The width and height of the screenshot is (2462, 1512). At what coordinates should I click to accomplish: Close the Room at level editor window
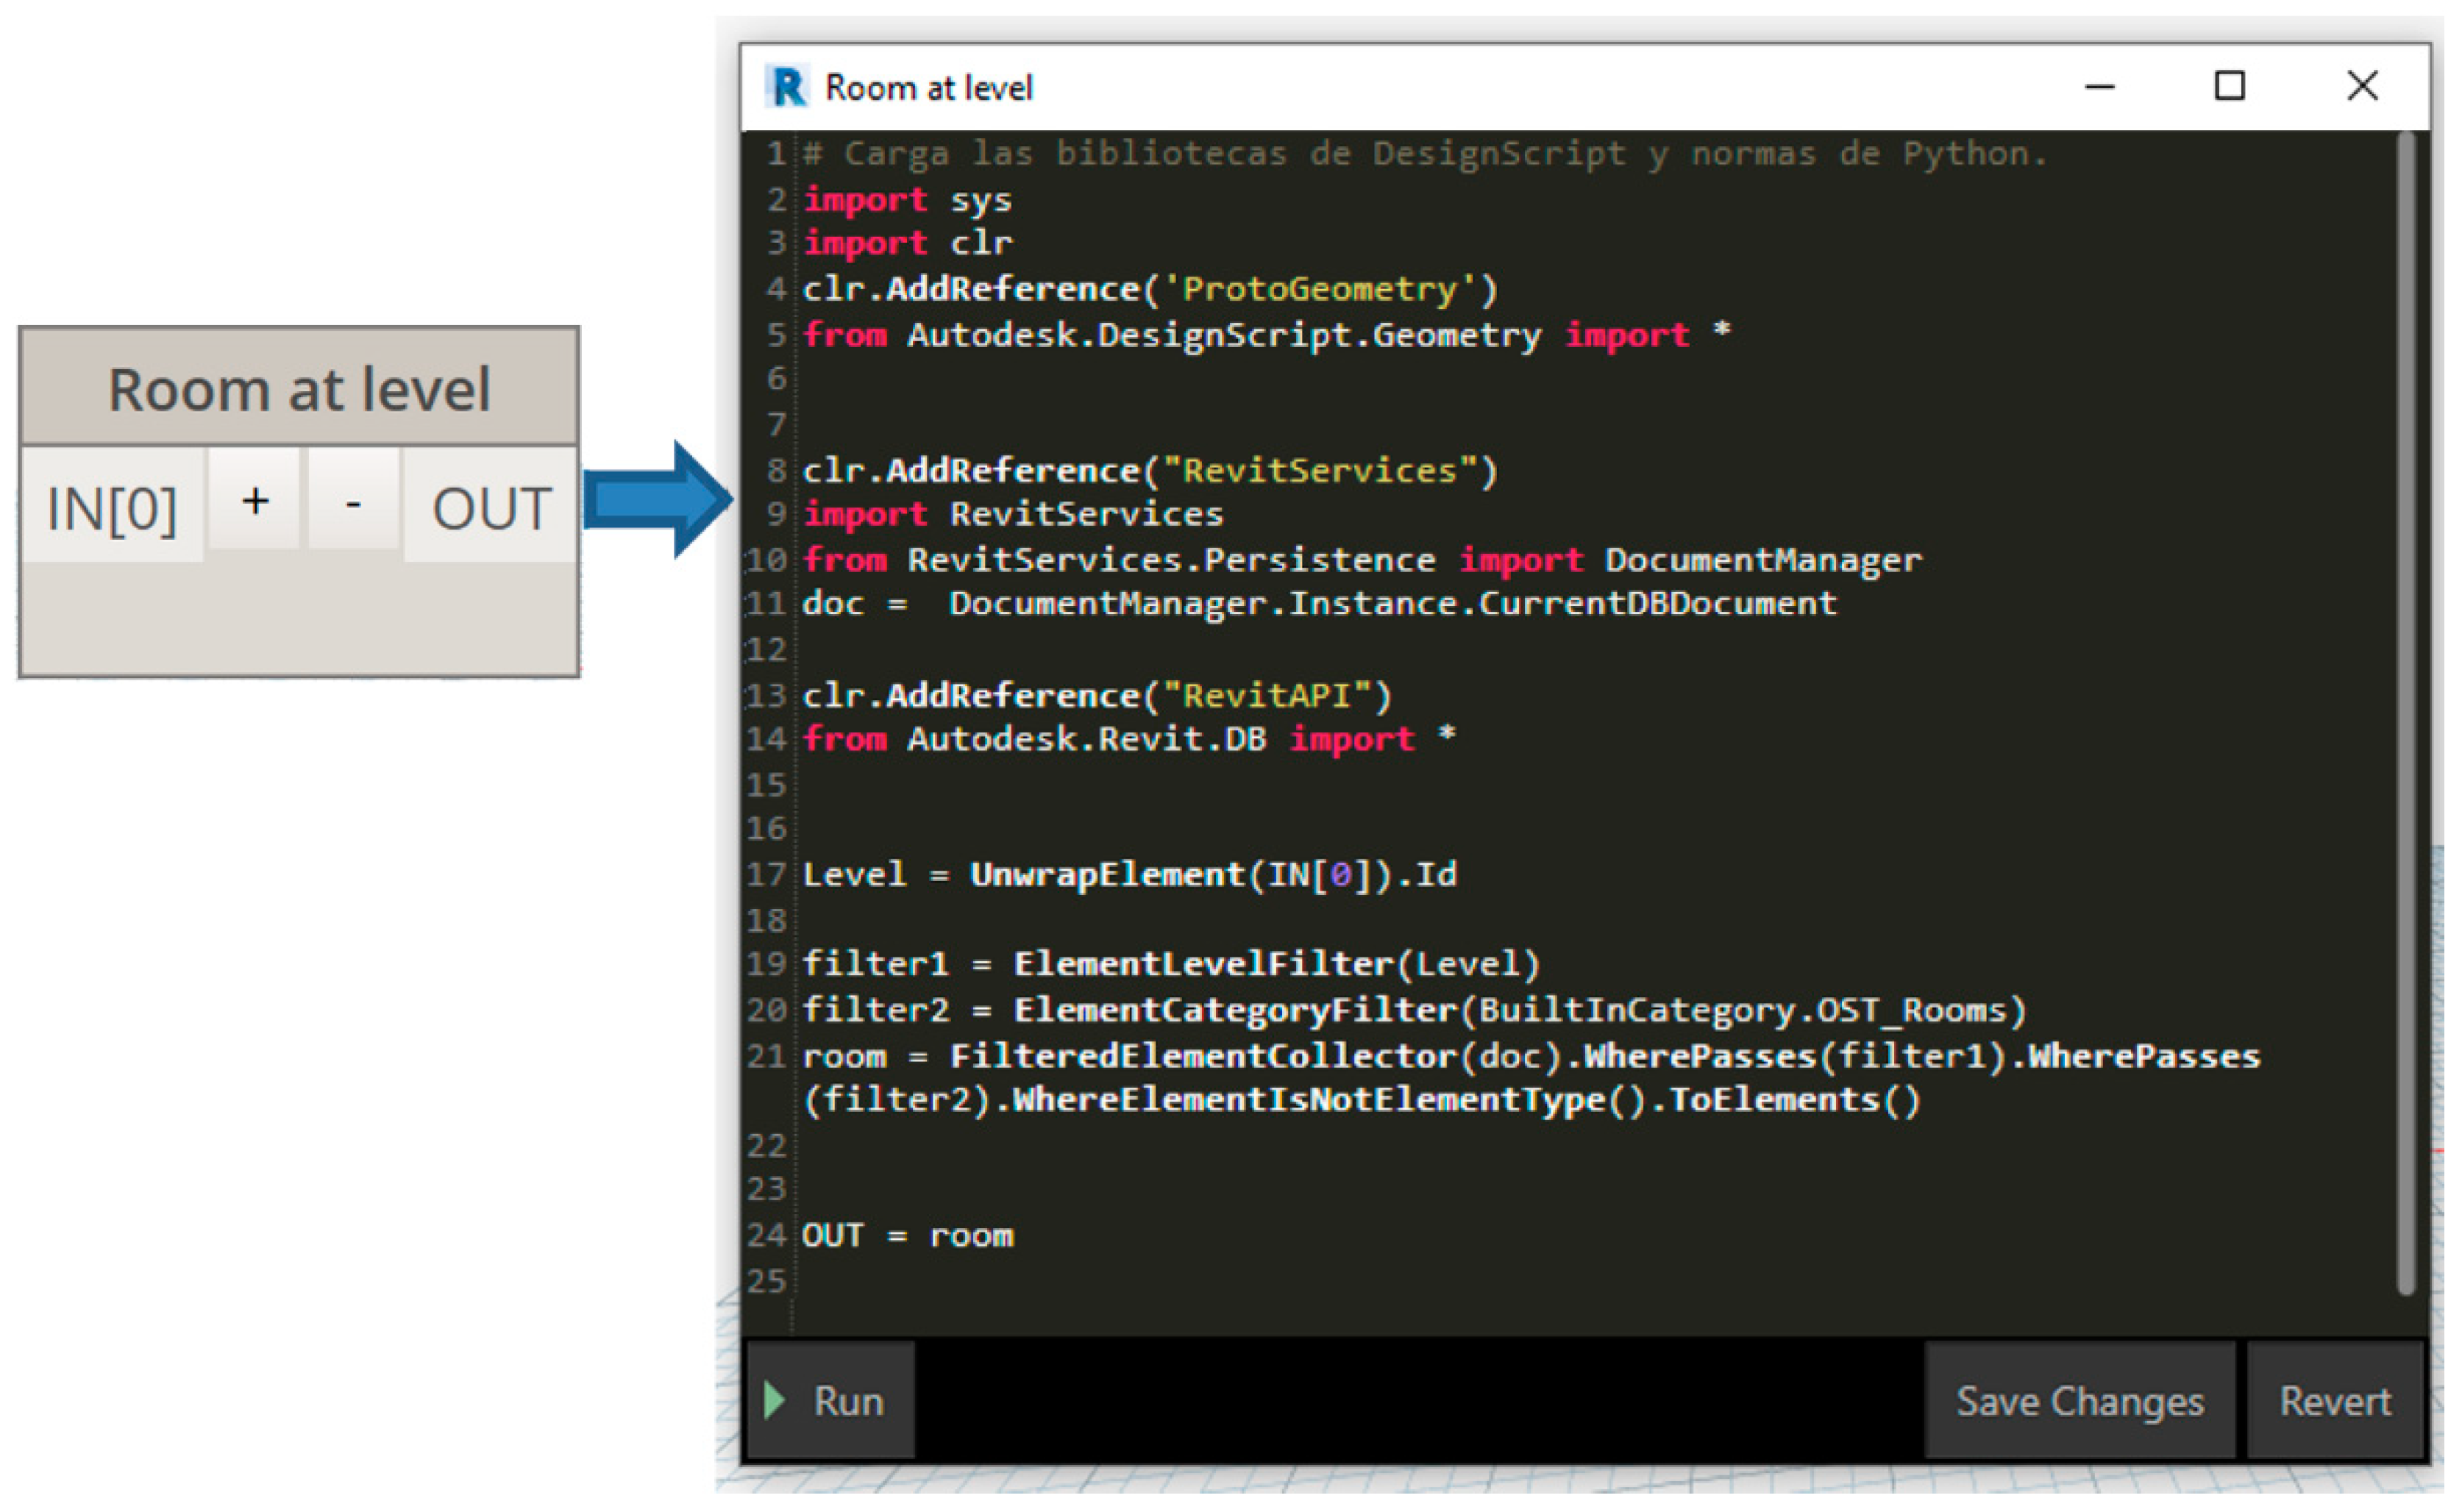(2362, 87)
